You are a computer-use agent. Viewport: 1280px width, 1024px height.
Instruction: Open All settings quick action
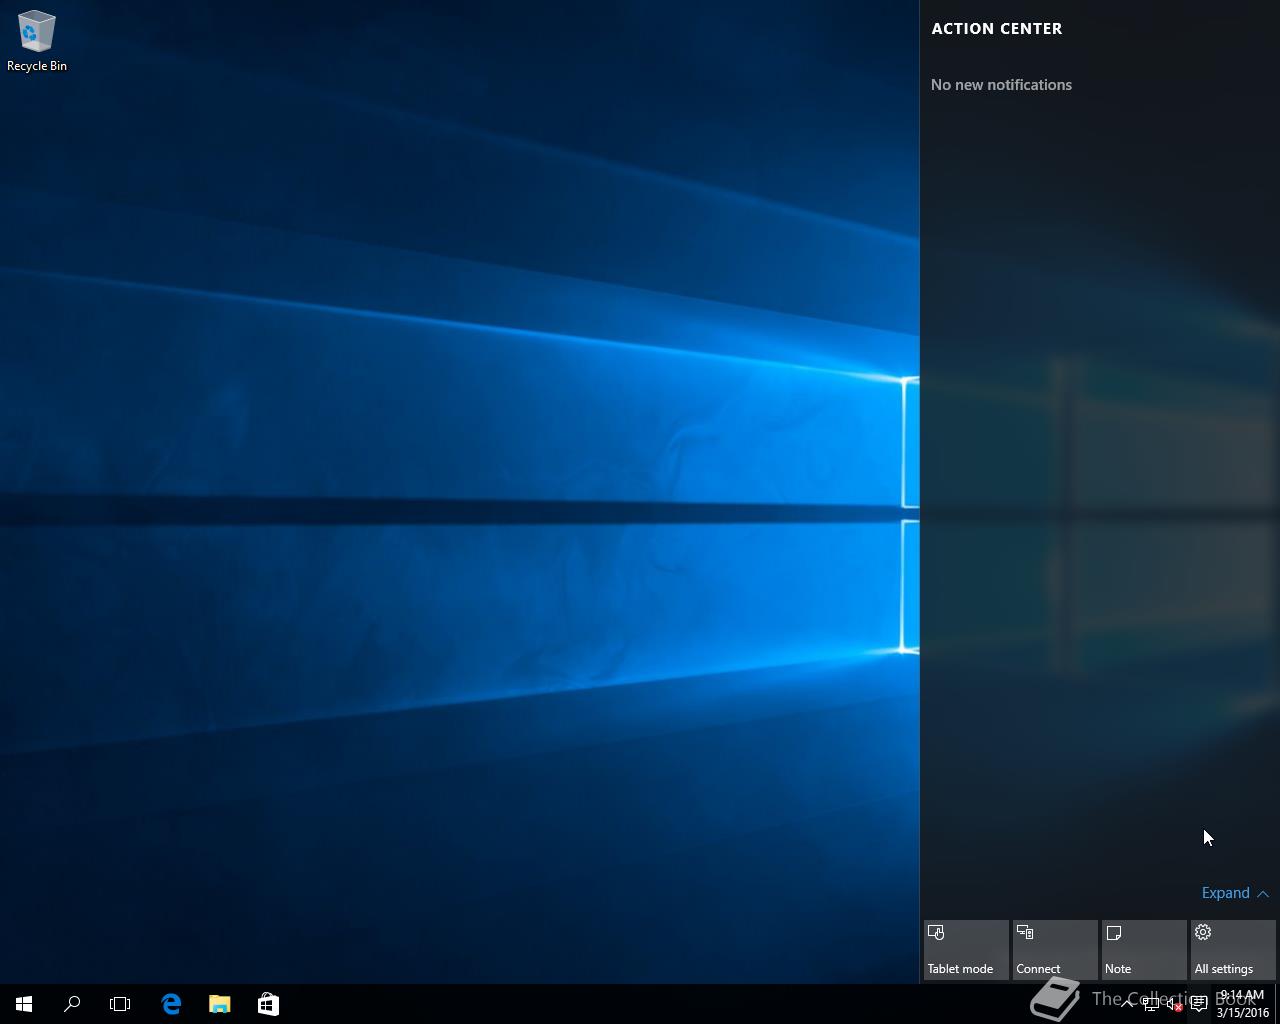pos(1233,950)
